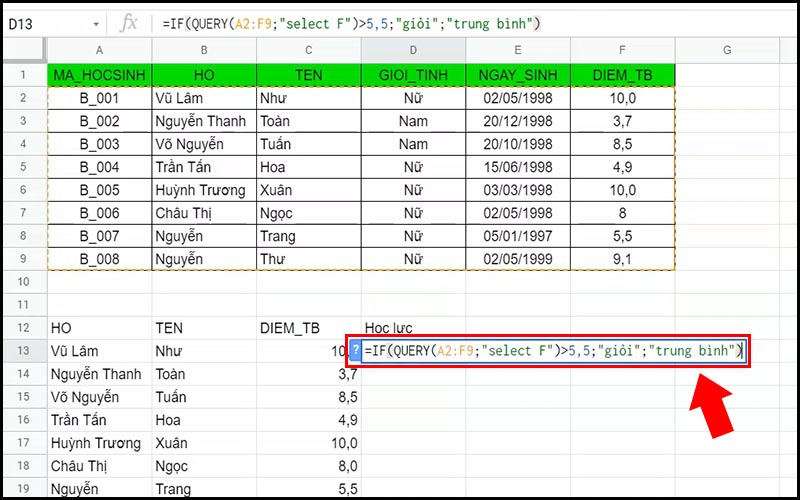Click the D13 cell formula editor
This screenshot has width=800, height=500.
pyautogui.click(x=554, y=351)
